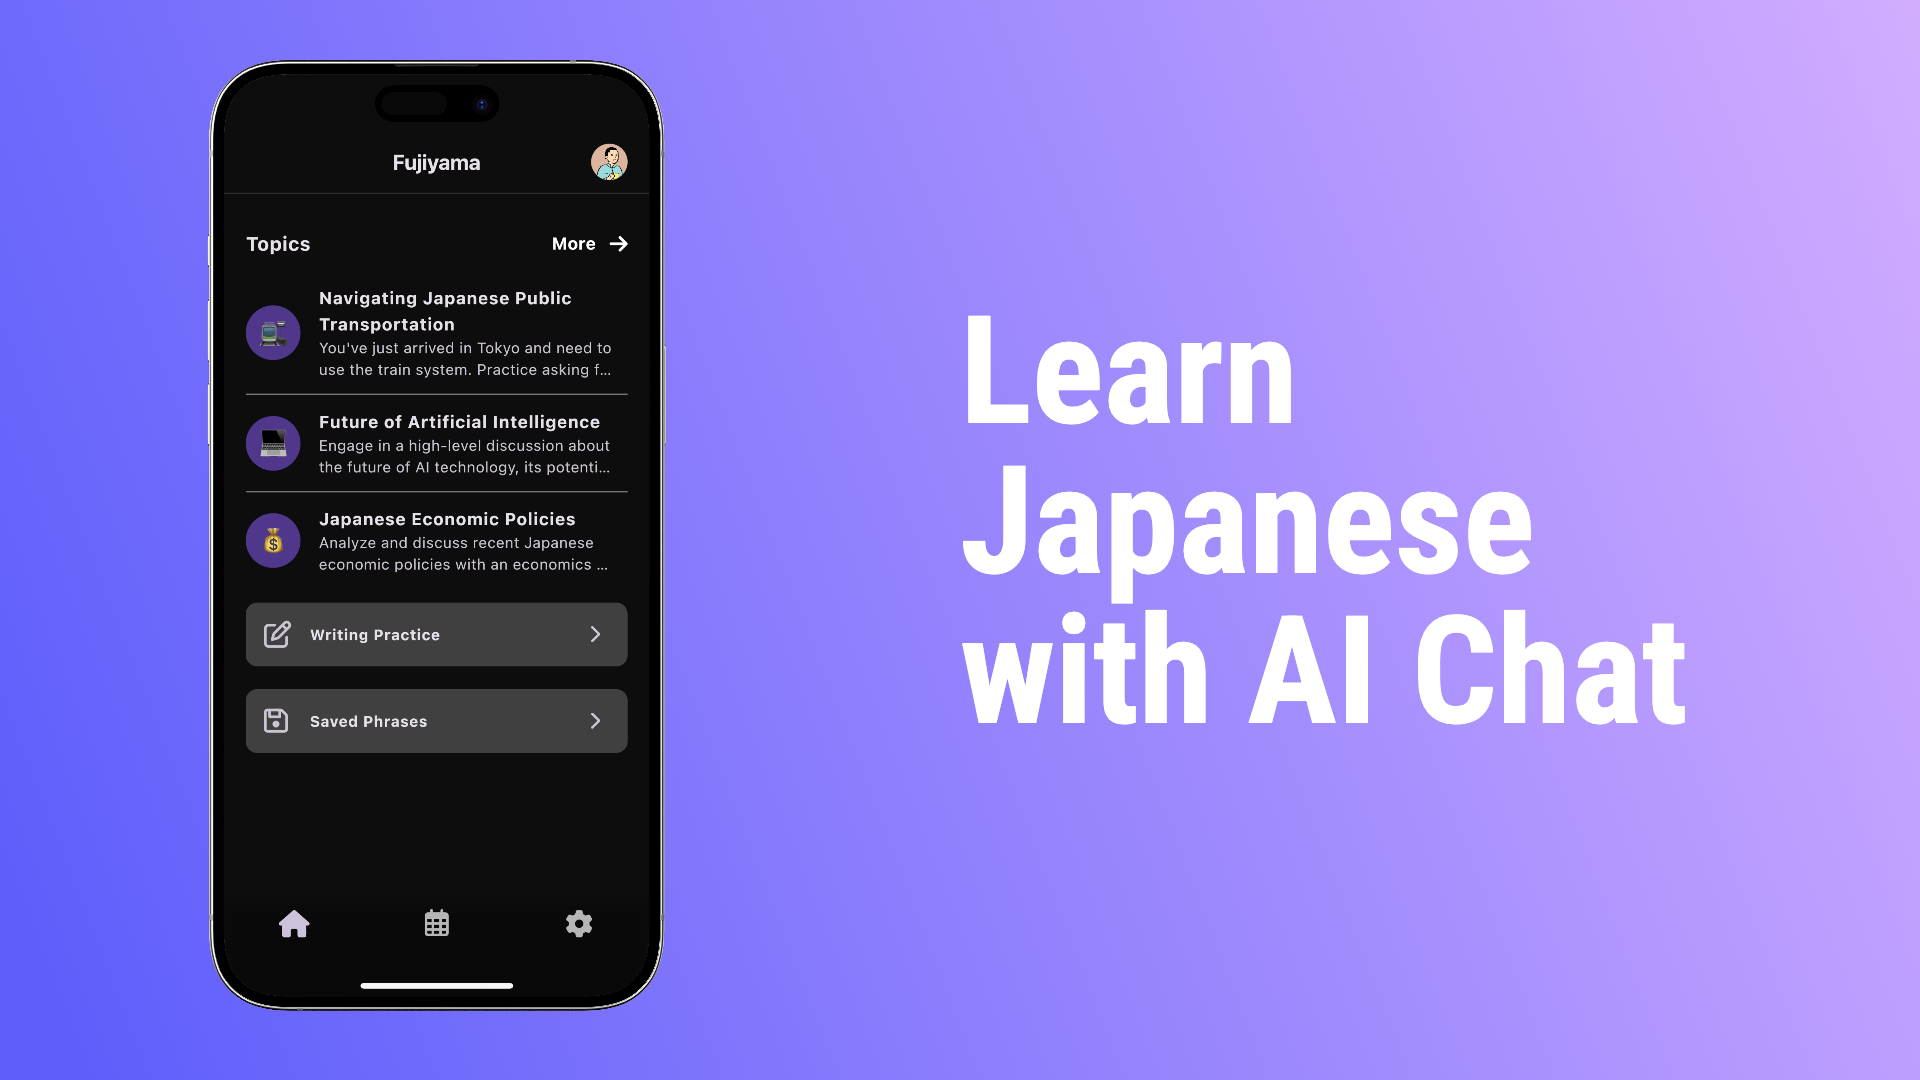This screenshot has width=1920, height=1080.
Task: Open Japanese Economic Policies topic
Action: [436, 541]
